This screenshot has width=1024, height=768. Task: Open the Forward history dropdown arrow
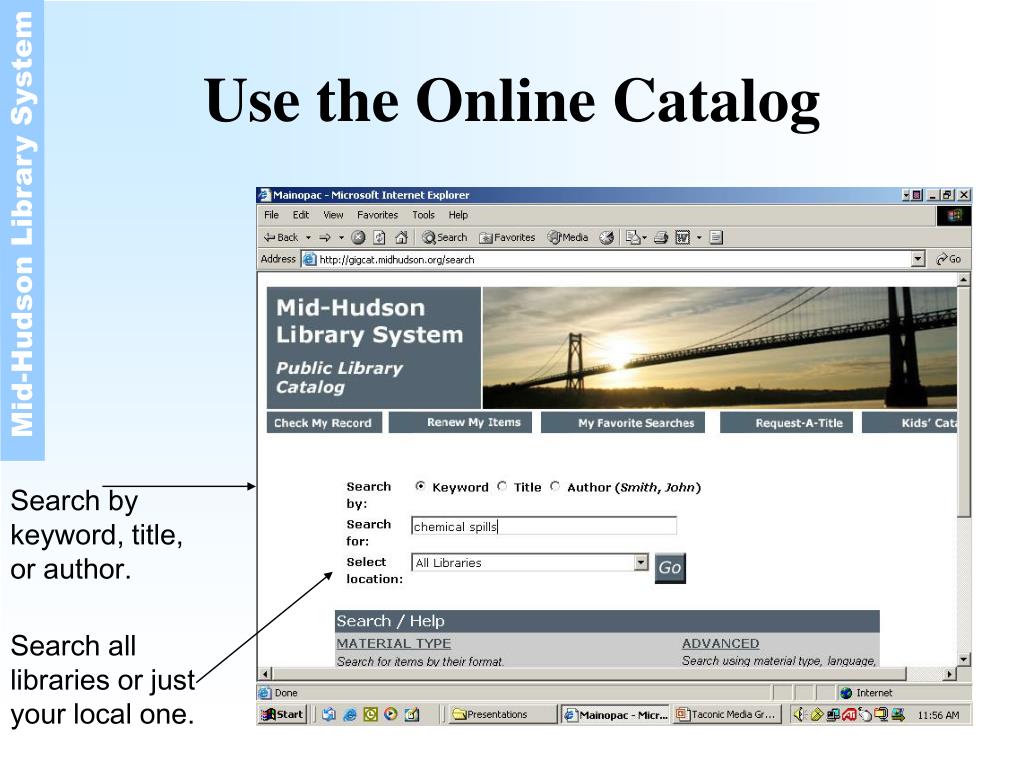coord(341,238)
